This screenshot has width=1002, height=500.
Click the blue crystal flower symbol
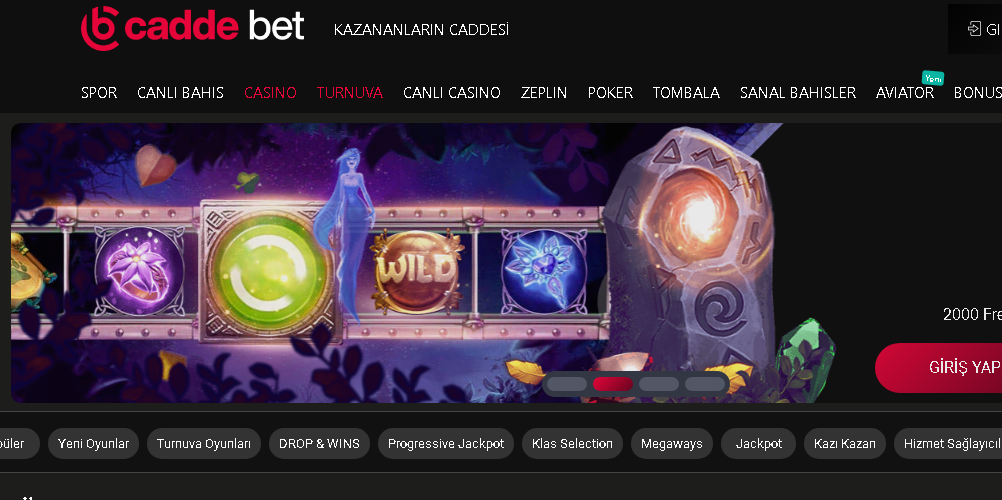tap(544, 271)
